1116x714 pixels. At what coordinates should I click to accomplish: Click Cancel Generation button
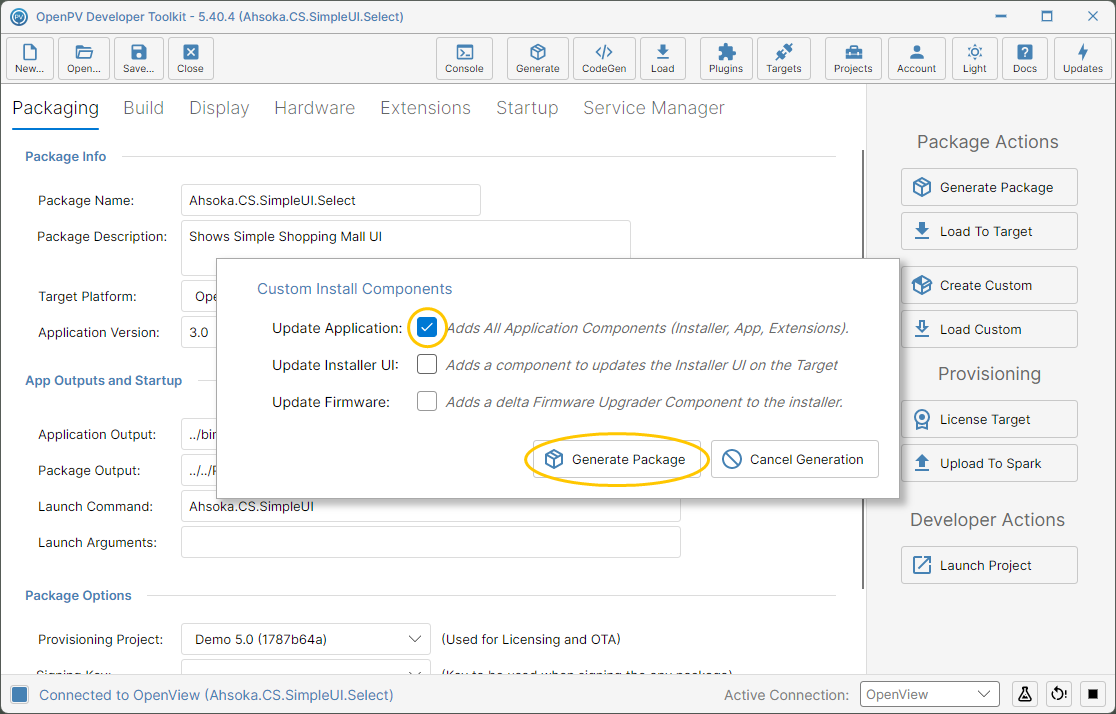(795, 459)
